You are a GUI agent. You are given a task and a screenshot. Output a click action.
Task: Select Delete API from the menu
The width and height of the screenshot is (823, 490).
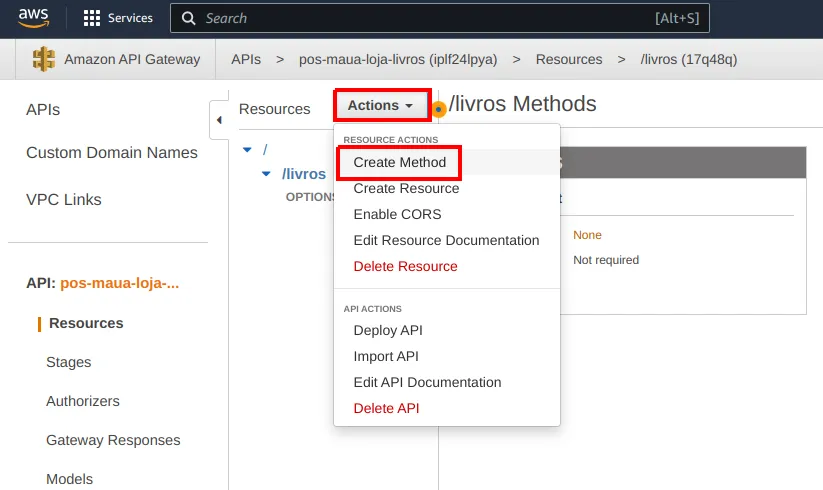click(386, 409)
